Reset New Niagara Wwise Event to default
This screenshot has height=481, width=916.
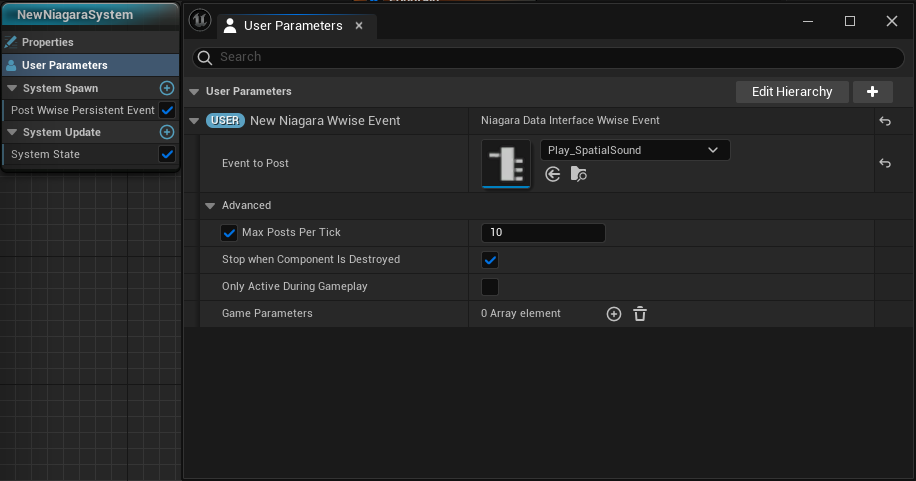885,121
